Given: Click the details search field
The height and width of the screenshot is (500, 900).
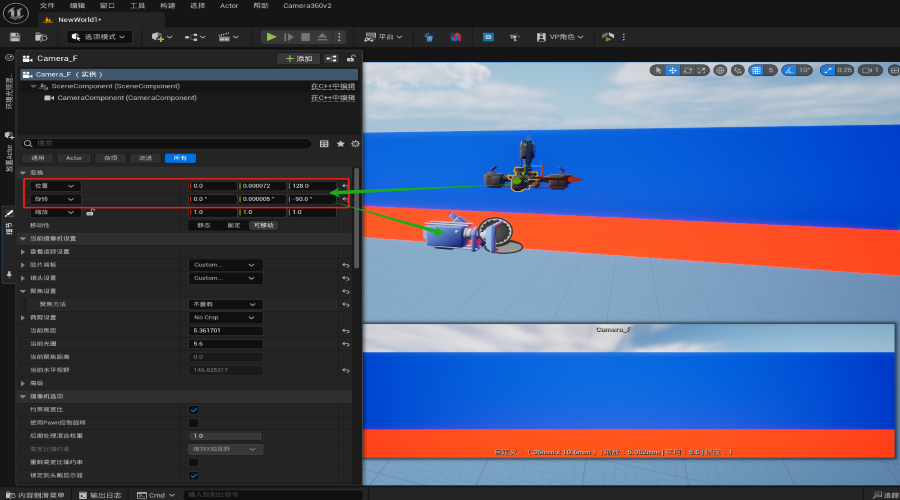Looking at the screenshot, I should coord(166,144).
